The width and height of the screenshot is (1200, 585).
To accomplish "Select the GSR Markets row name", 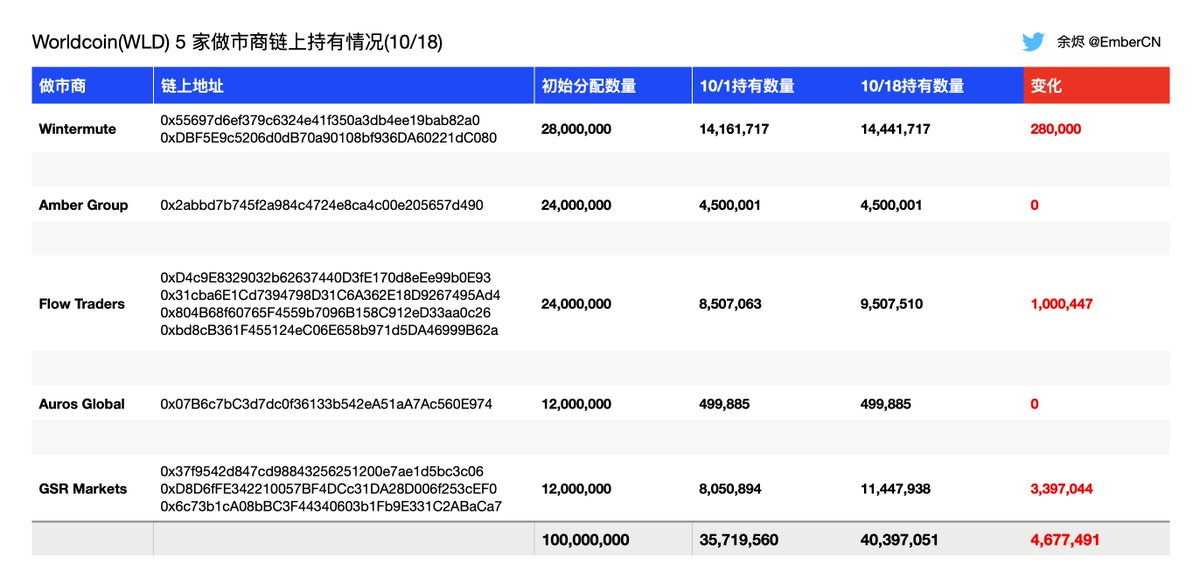I will [x=82, y=489].
